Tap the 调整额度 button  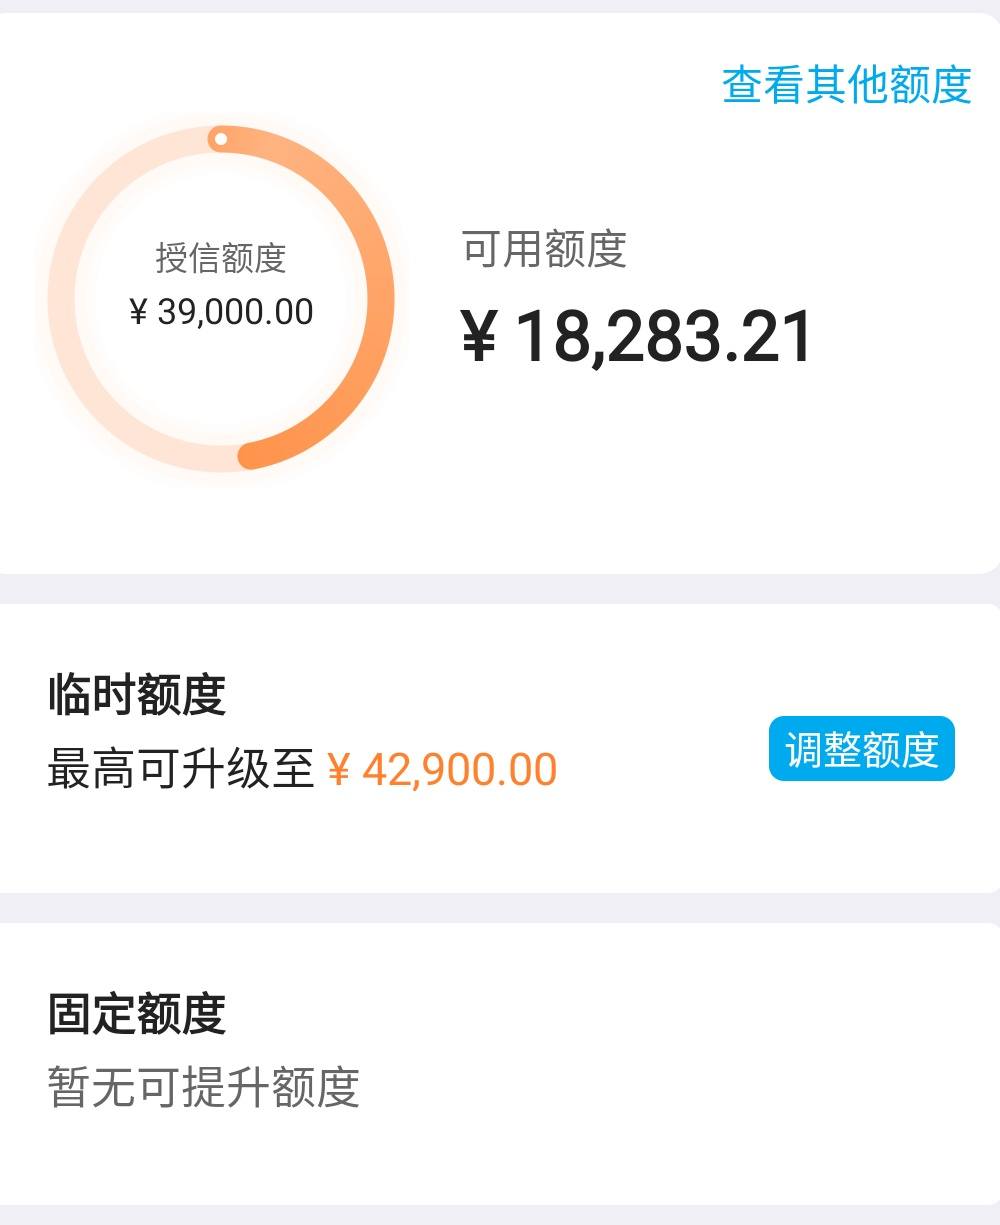862,748
